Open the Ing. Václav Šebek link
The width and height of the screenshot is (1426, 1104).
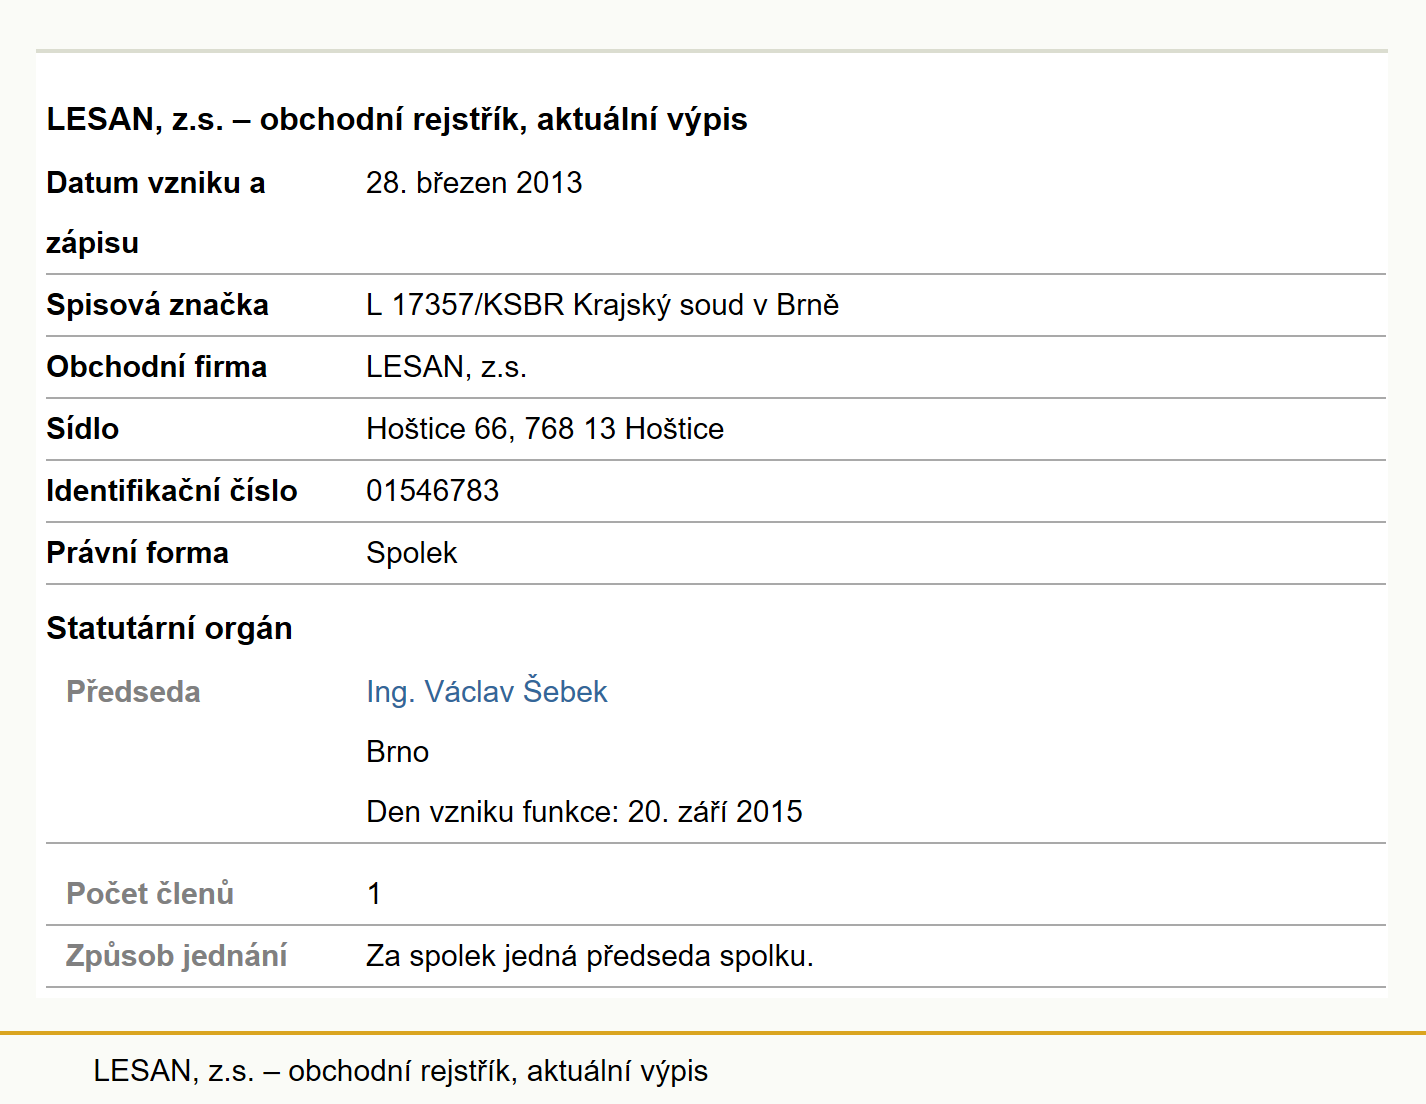[486, 691]
